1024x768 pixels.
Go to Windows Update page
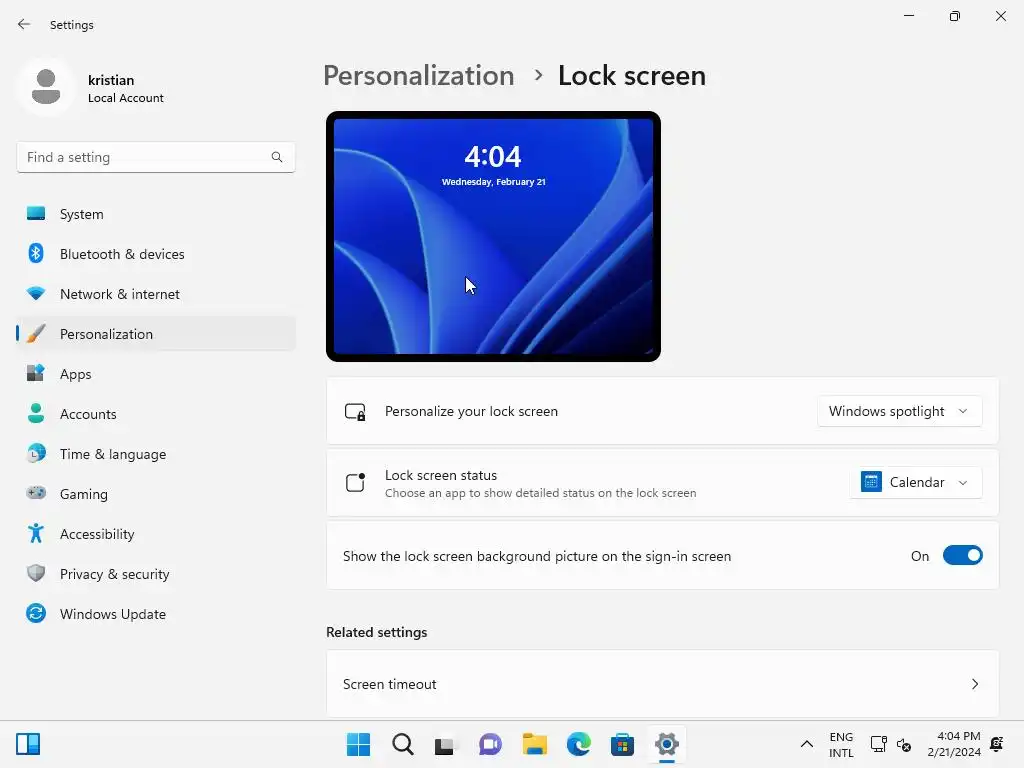(156, 614)
